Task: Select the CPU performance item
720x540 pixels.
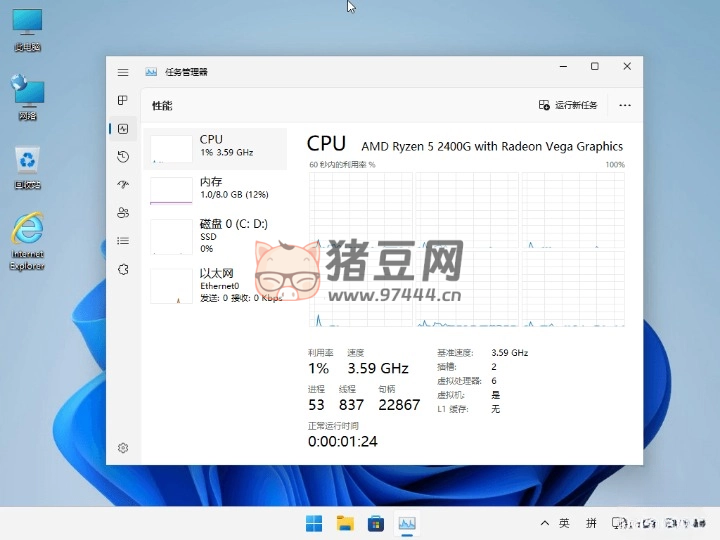Action: coord(215,147)
